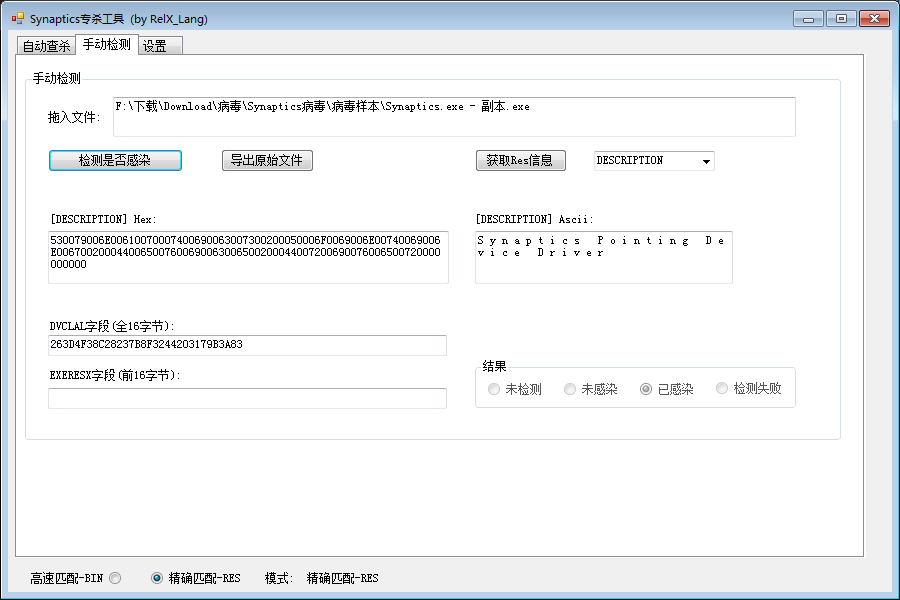Maximize the Synaptics专杀工具 window
Image resolution: width=900 pixels, height=600 pixels.
tap(841, 19)
